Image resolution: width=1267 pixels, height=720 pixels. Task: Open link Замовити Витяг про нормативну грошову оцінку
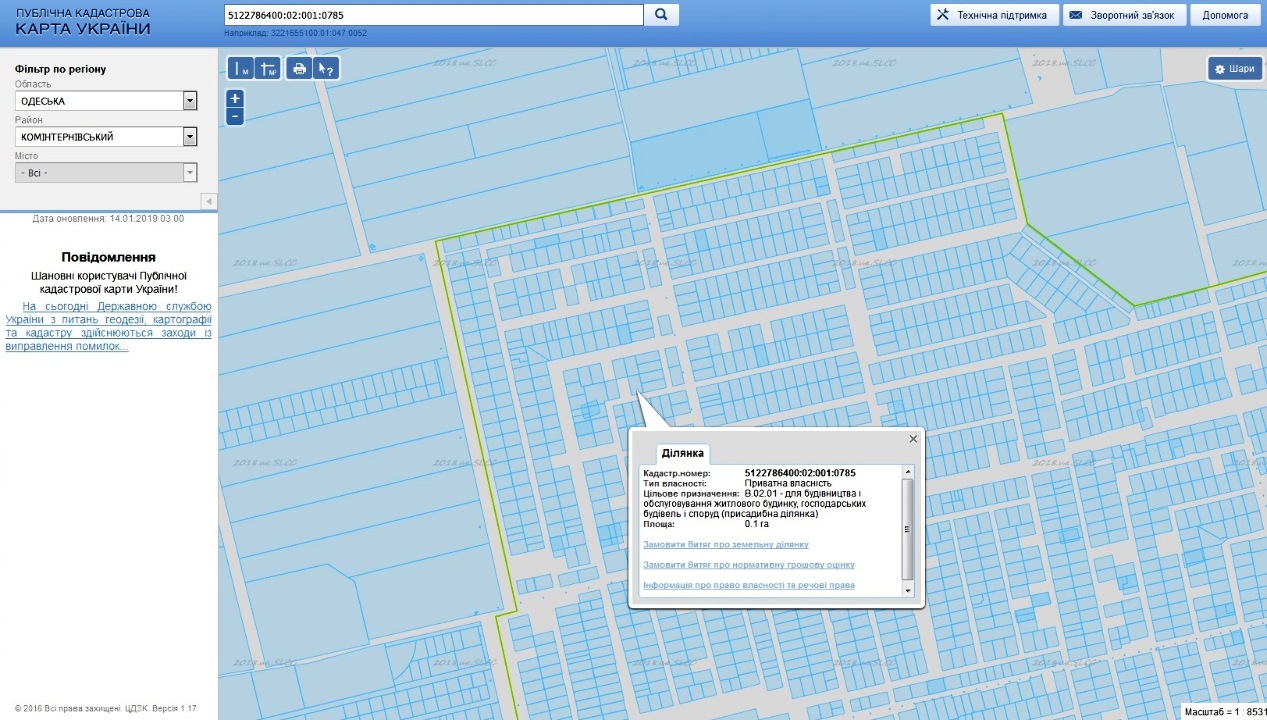tap(748, 565)
